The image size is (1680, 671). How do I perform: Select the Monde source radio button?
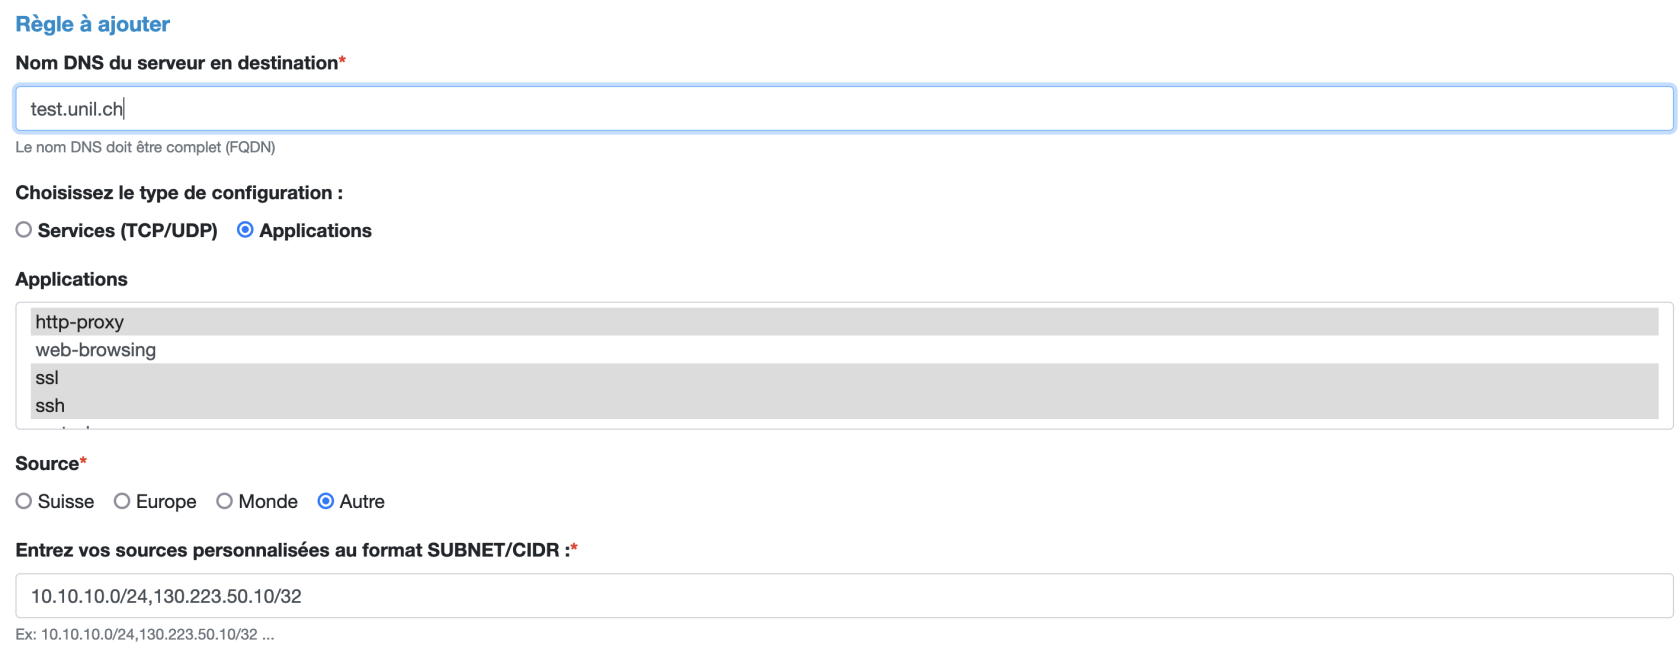225,501
